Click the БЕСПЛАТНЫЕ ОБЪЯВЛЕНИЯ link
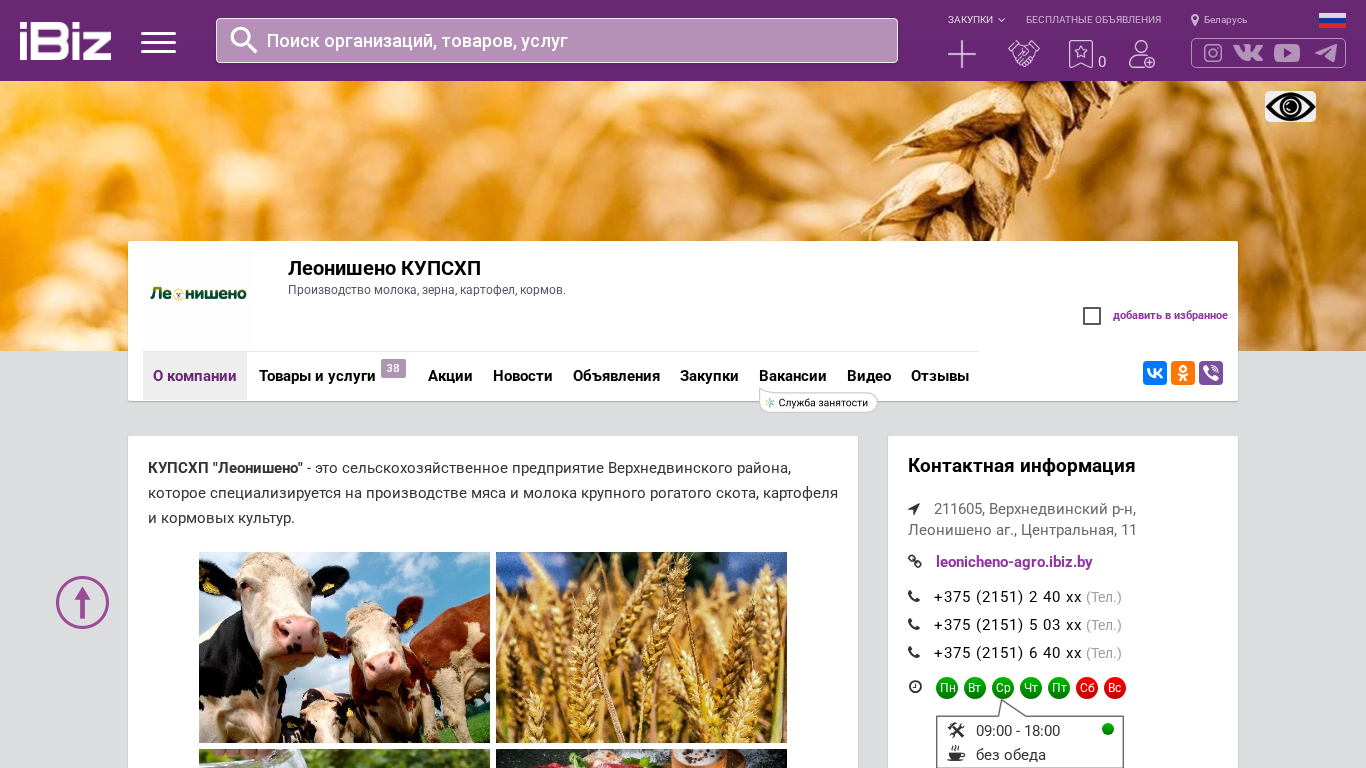This screenshot has height=768, width=1366. (x=1093, y=20)
